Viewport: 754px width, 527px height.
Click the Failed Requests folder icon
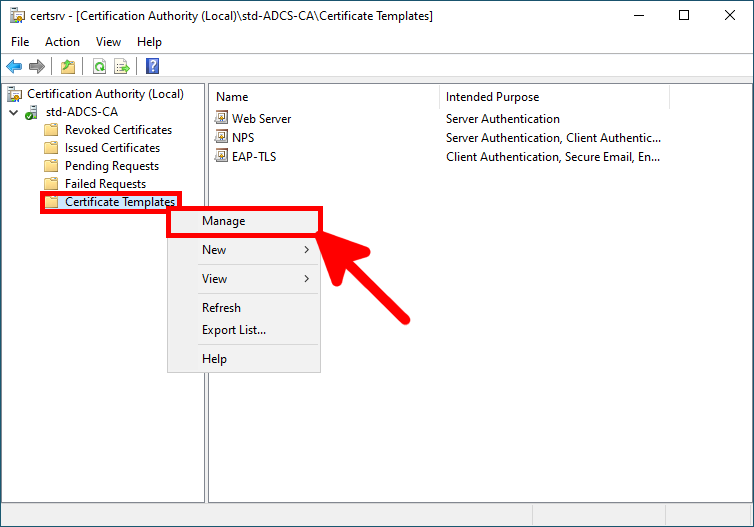tap(51, 184)
